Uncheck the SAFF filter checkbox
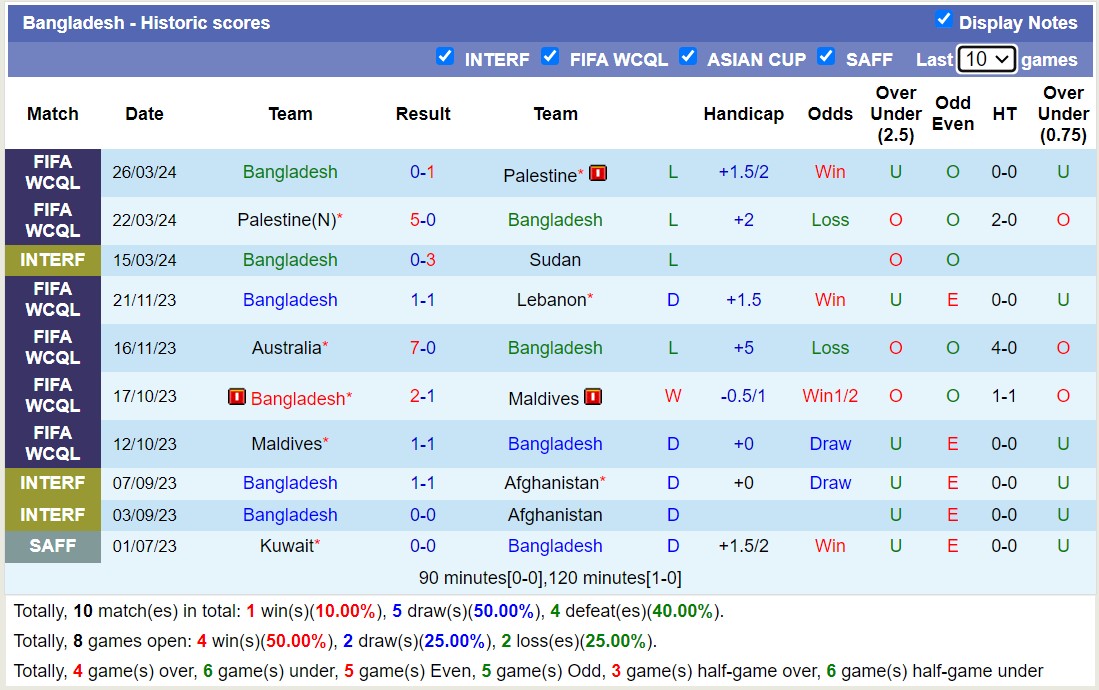The height and width of the screenshot is (690, 1099). pyautogui.click(x=826, y=57)
